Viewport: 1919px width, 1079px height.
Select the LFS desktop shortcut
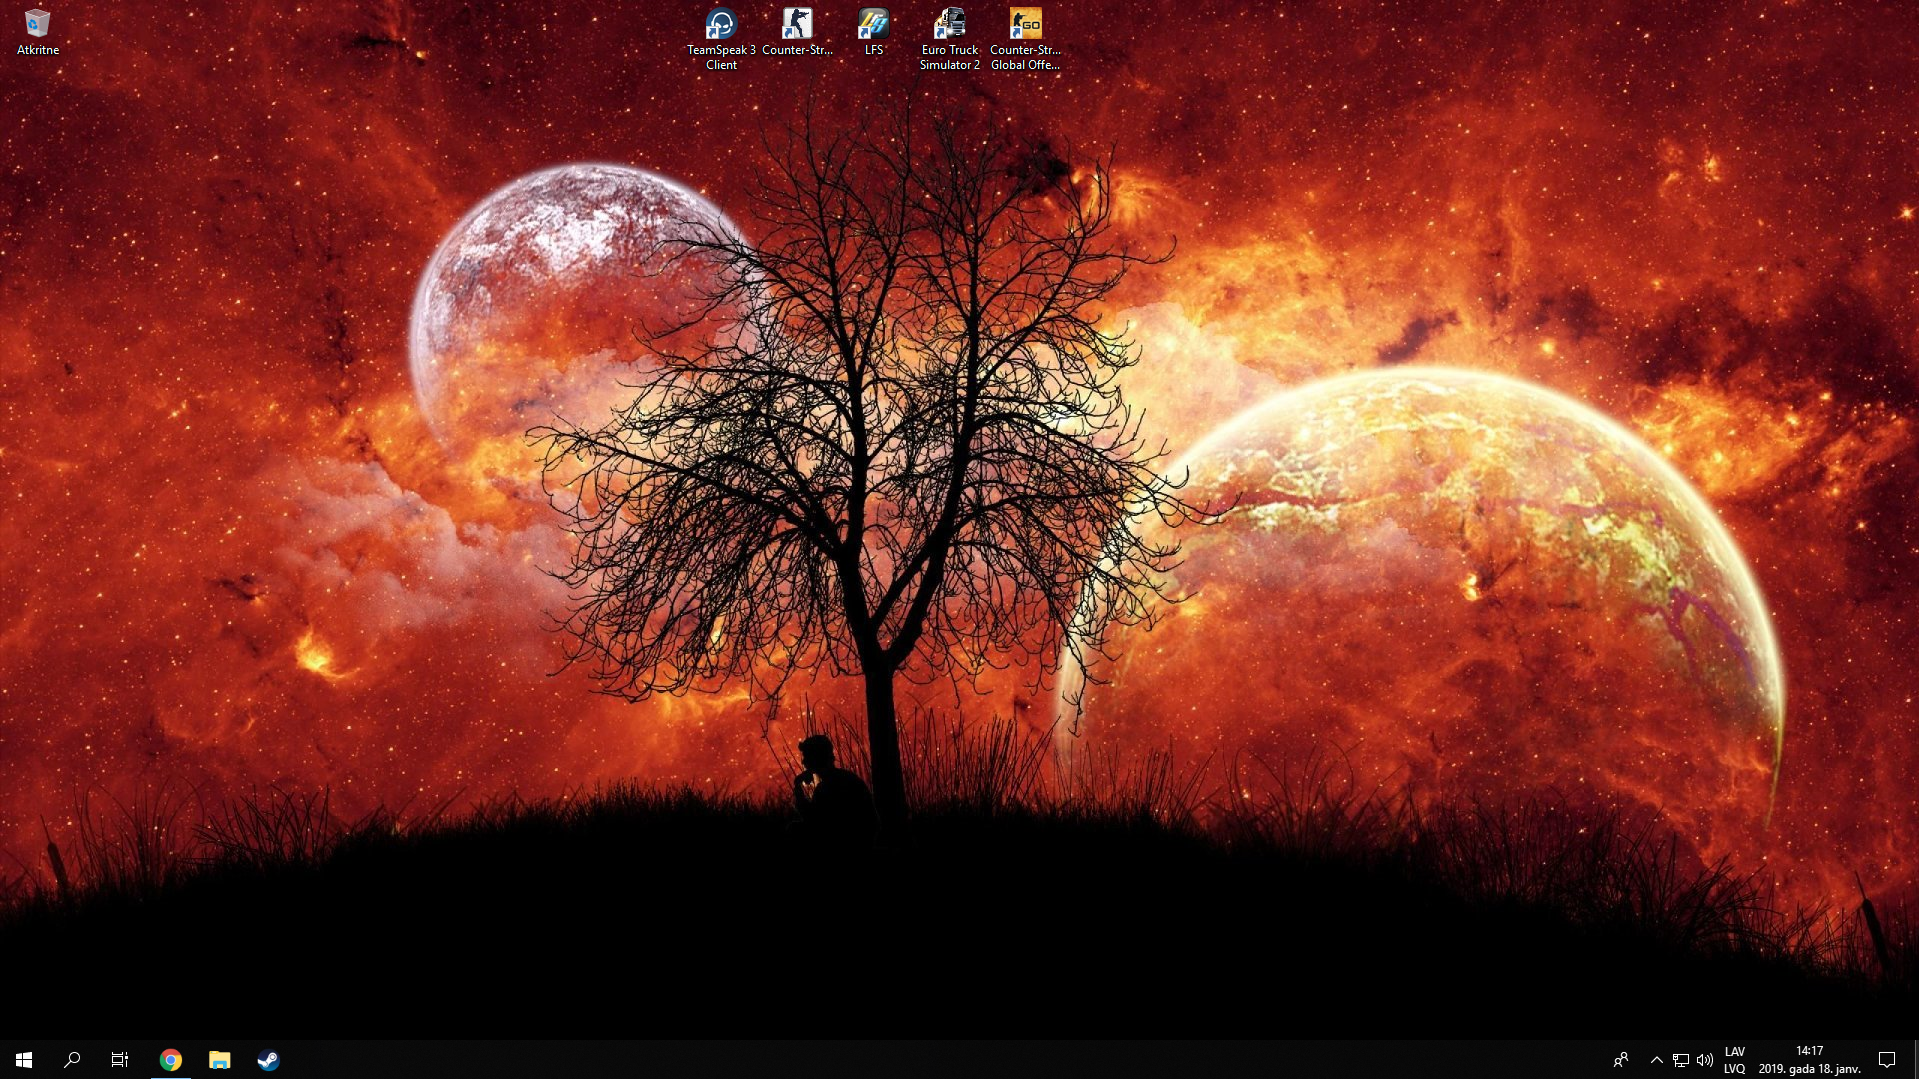[x=873, y=32]
